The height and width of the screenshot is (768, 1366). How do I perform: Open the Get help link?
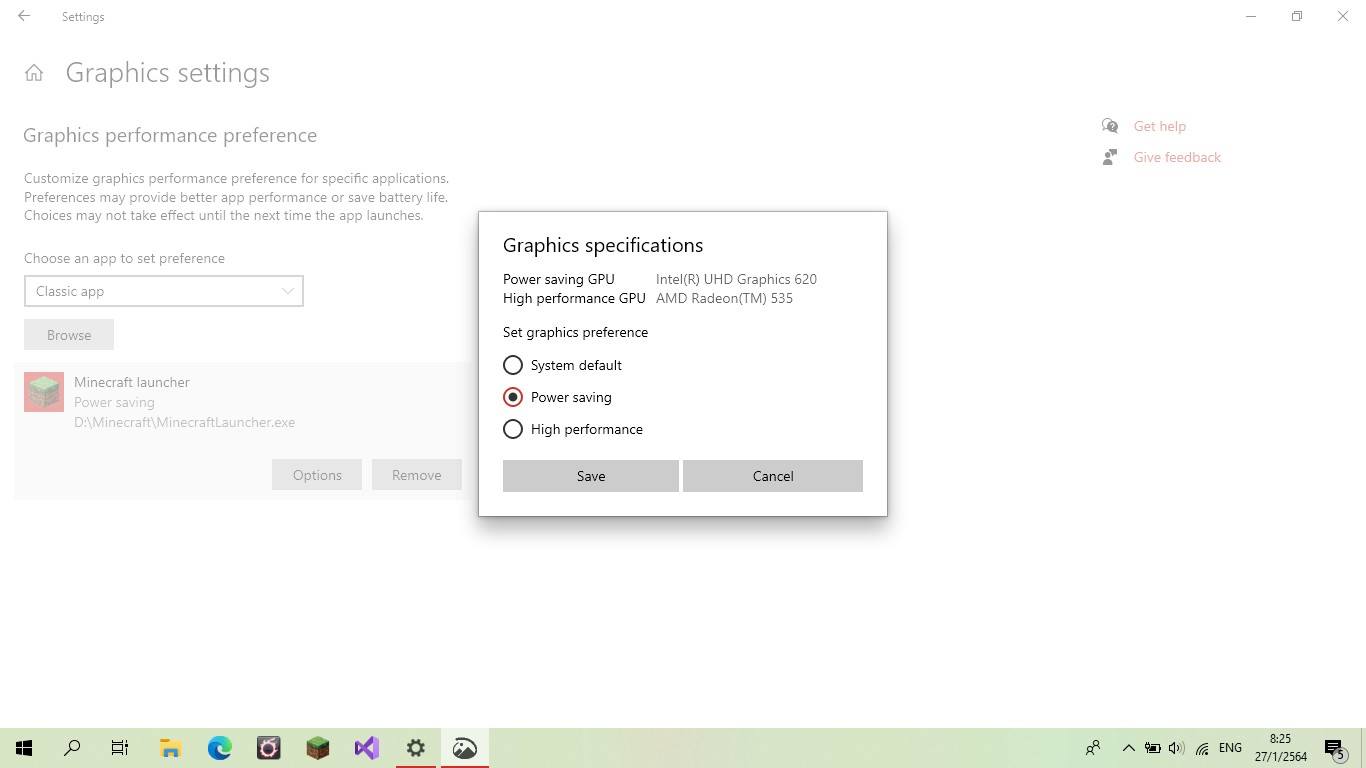click(1159, 126)
